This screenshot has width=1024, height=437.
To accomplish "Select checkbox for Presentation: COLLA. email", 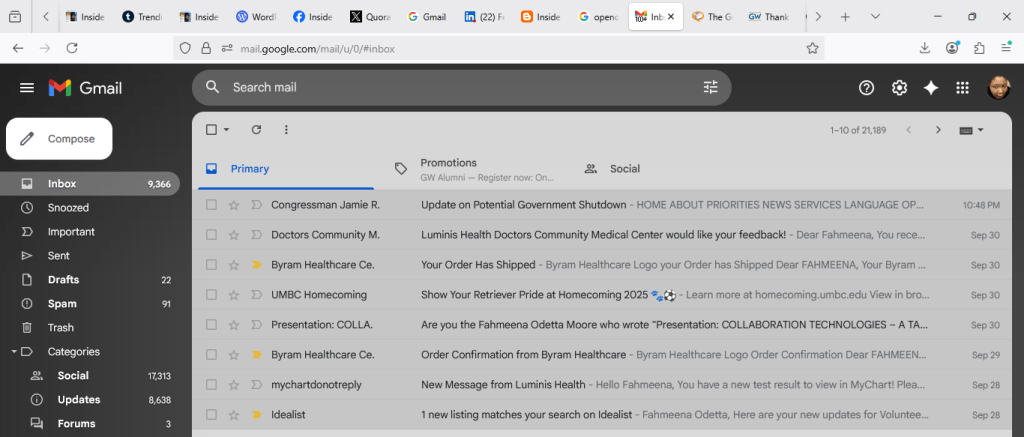I will 211,325.
